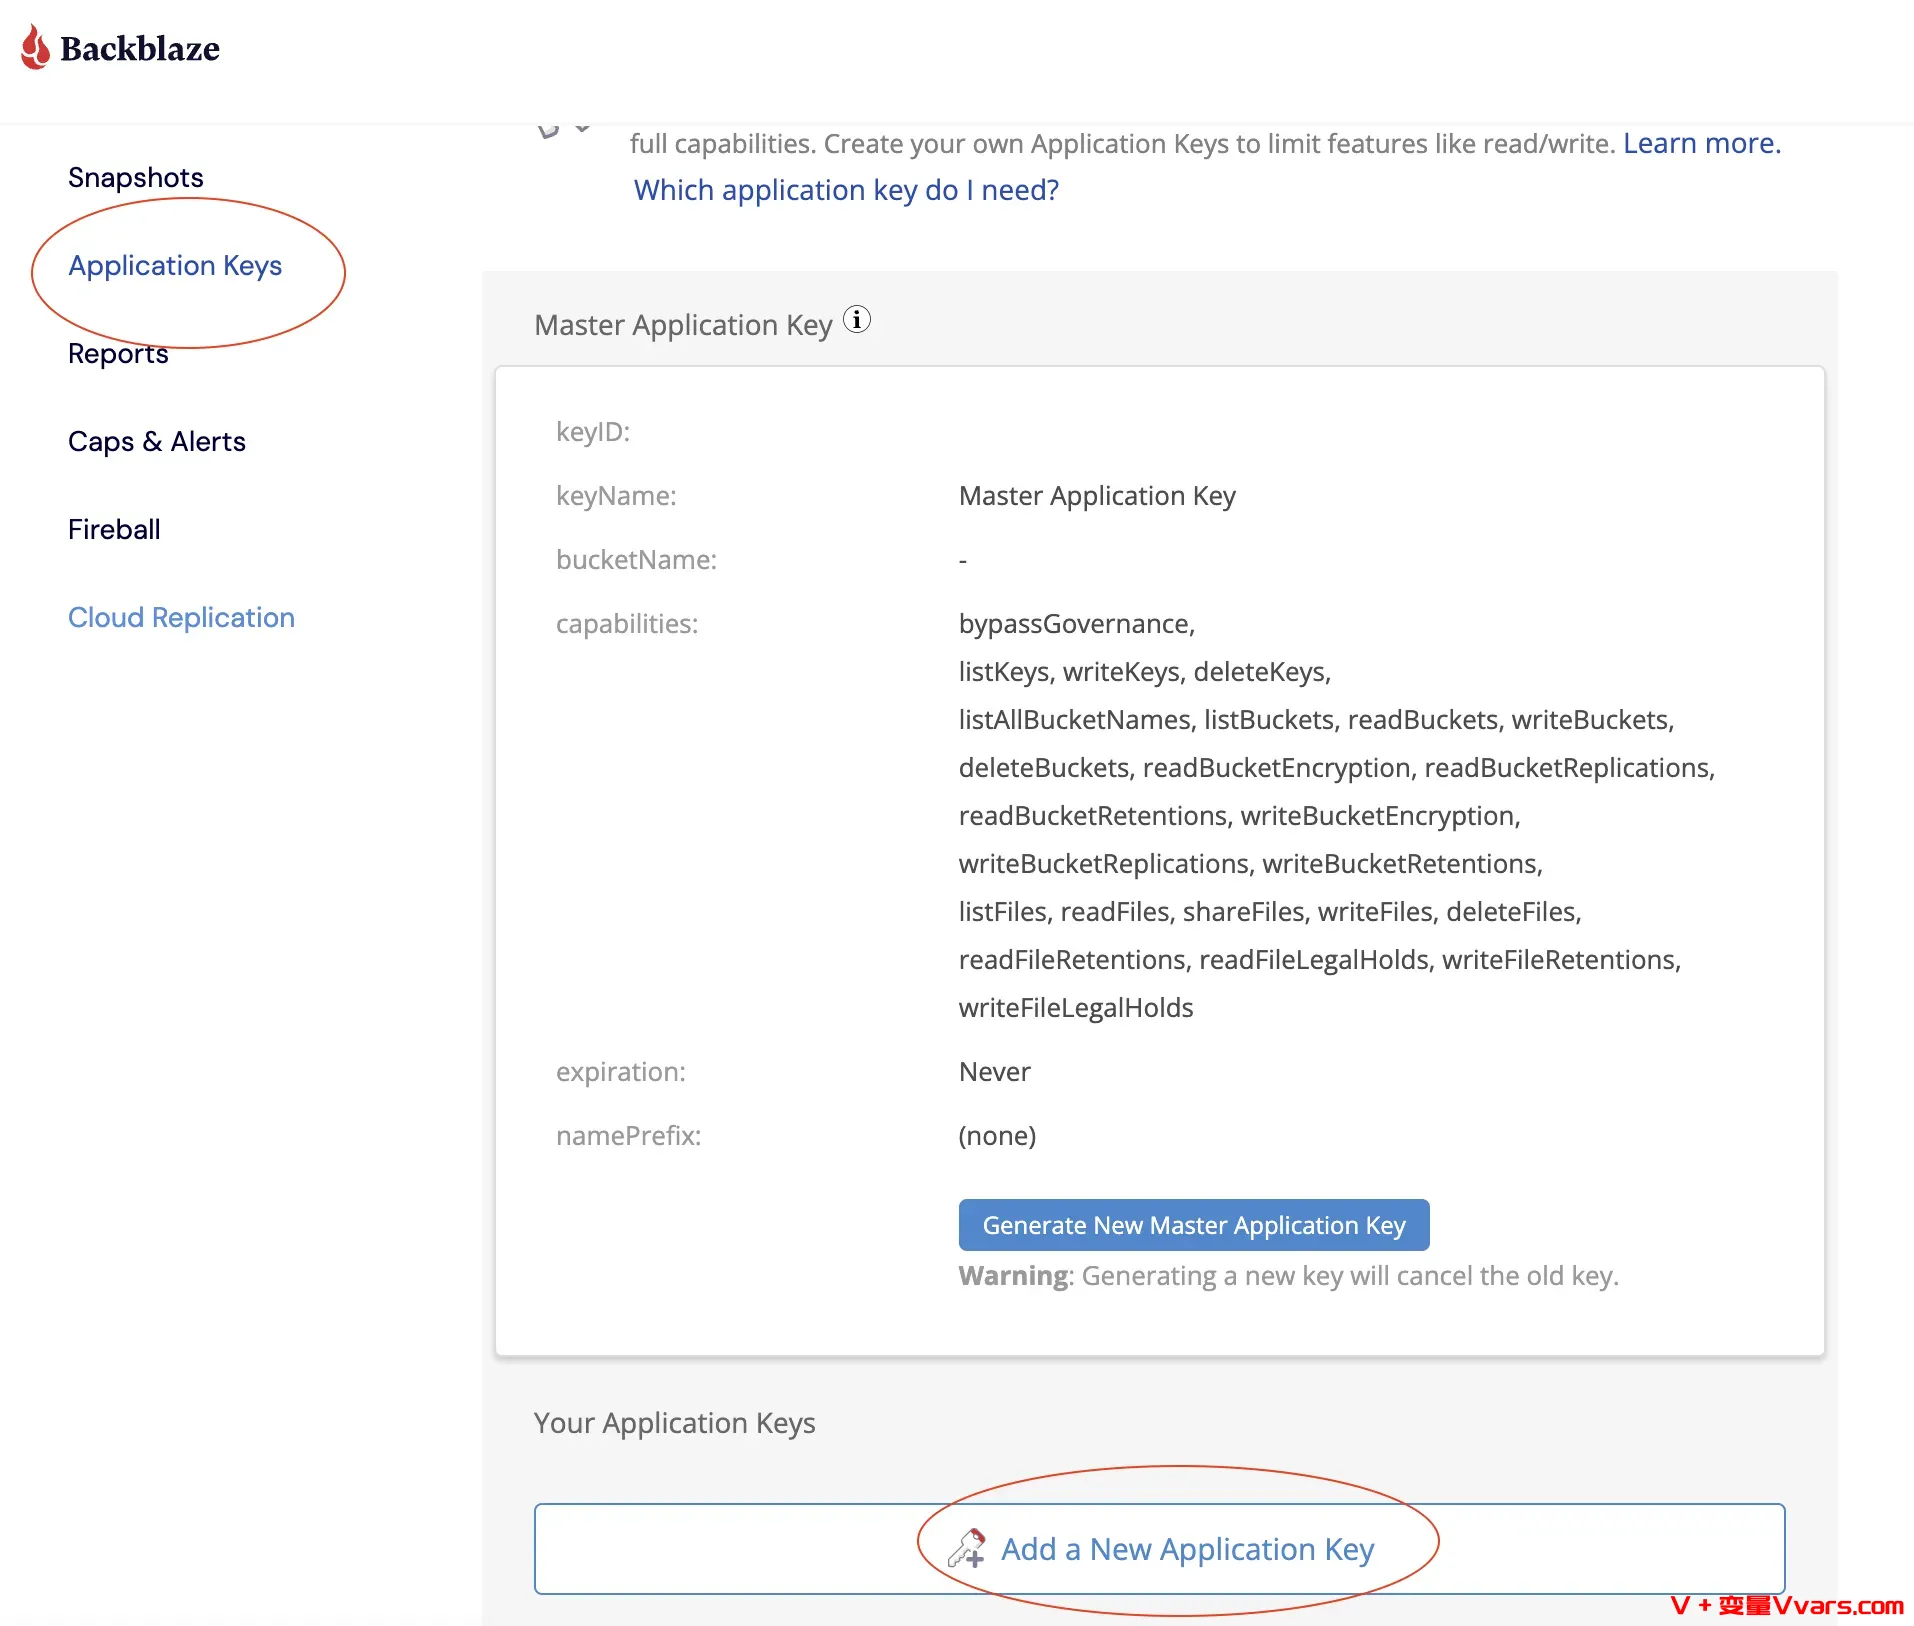The width and height of the screenshot is (1914, 1626).
Task: Click the 'bypassGovernance,' capability text
Action: pyautogui.click(x=1077, y=624)
